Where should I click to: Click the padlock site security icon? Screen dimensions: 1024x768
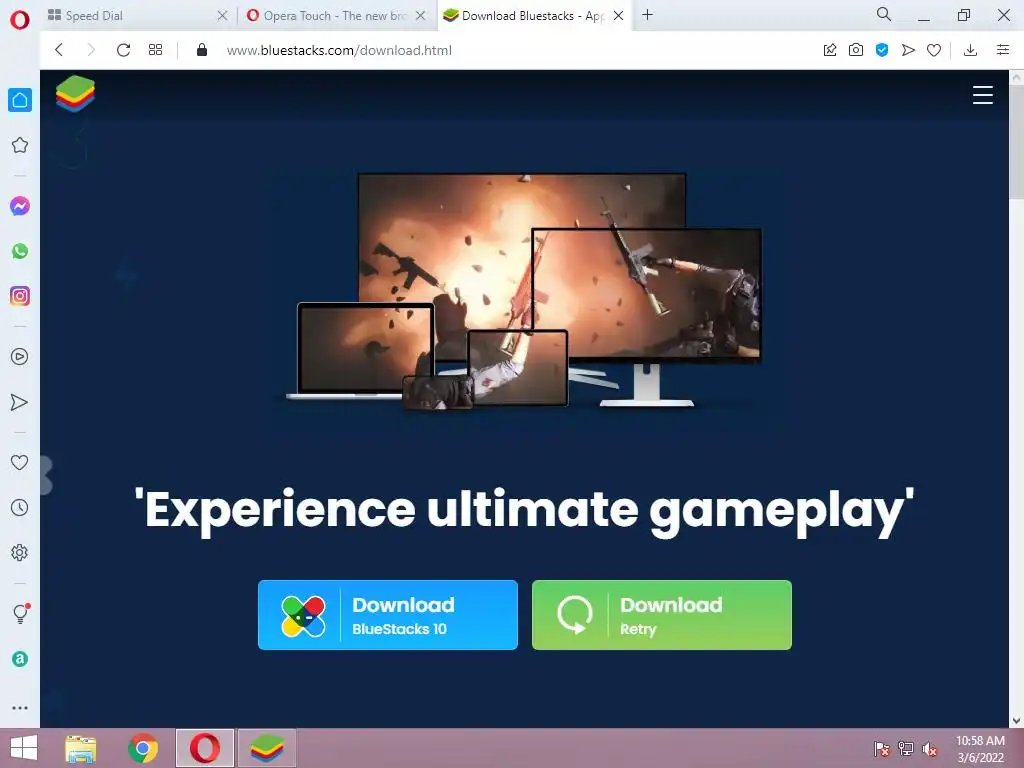pos(202,50)
